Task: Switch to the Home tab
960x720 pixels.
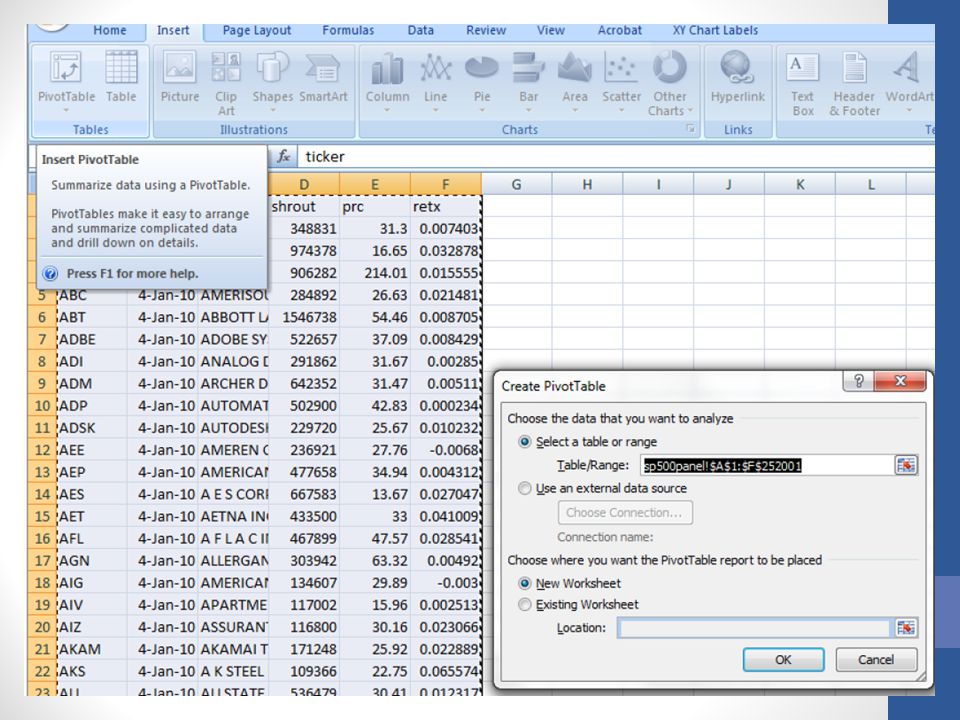Action: coord(110,31)
